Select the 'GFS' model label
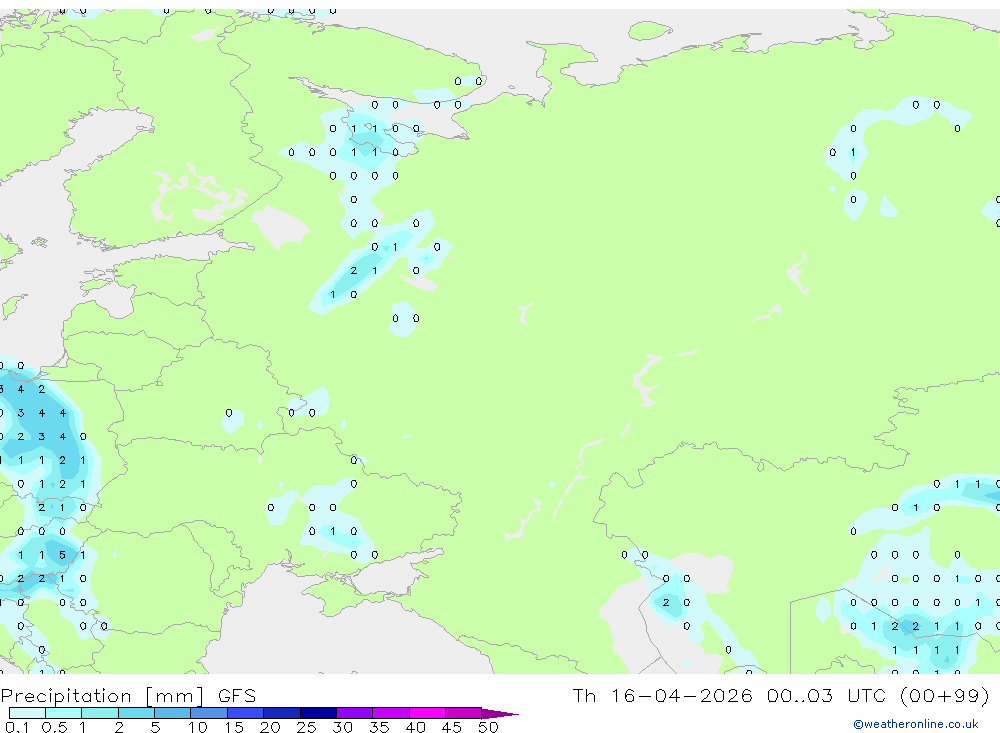Image resolution: width=1000 pixels, height=733 pixels. (237, 695)
